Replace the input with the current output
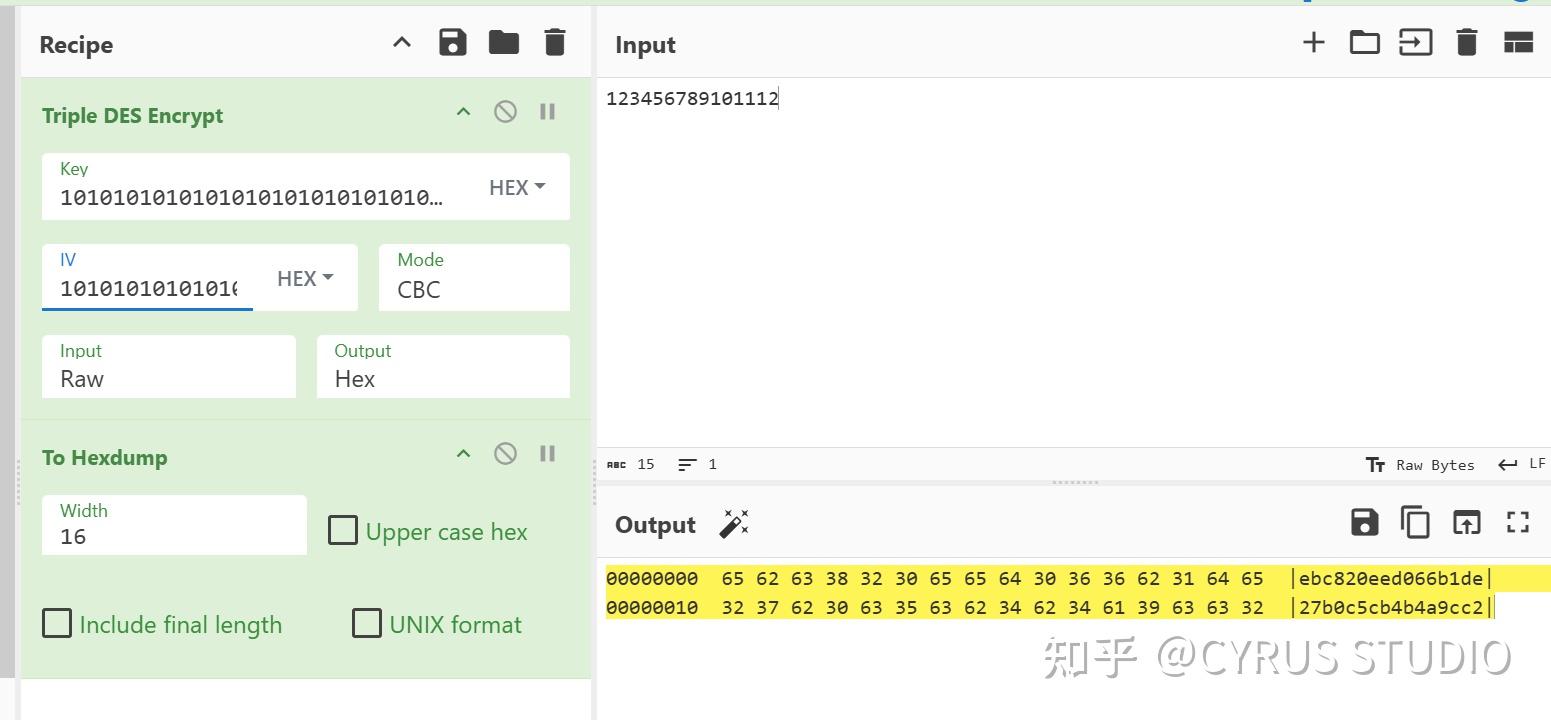This screenshot has width=1551, height=720. tap(1466, 522)
